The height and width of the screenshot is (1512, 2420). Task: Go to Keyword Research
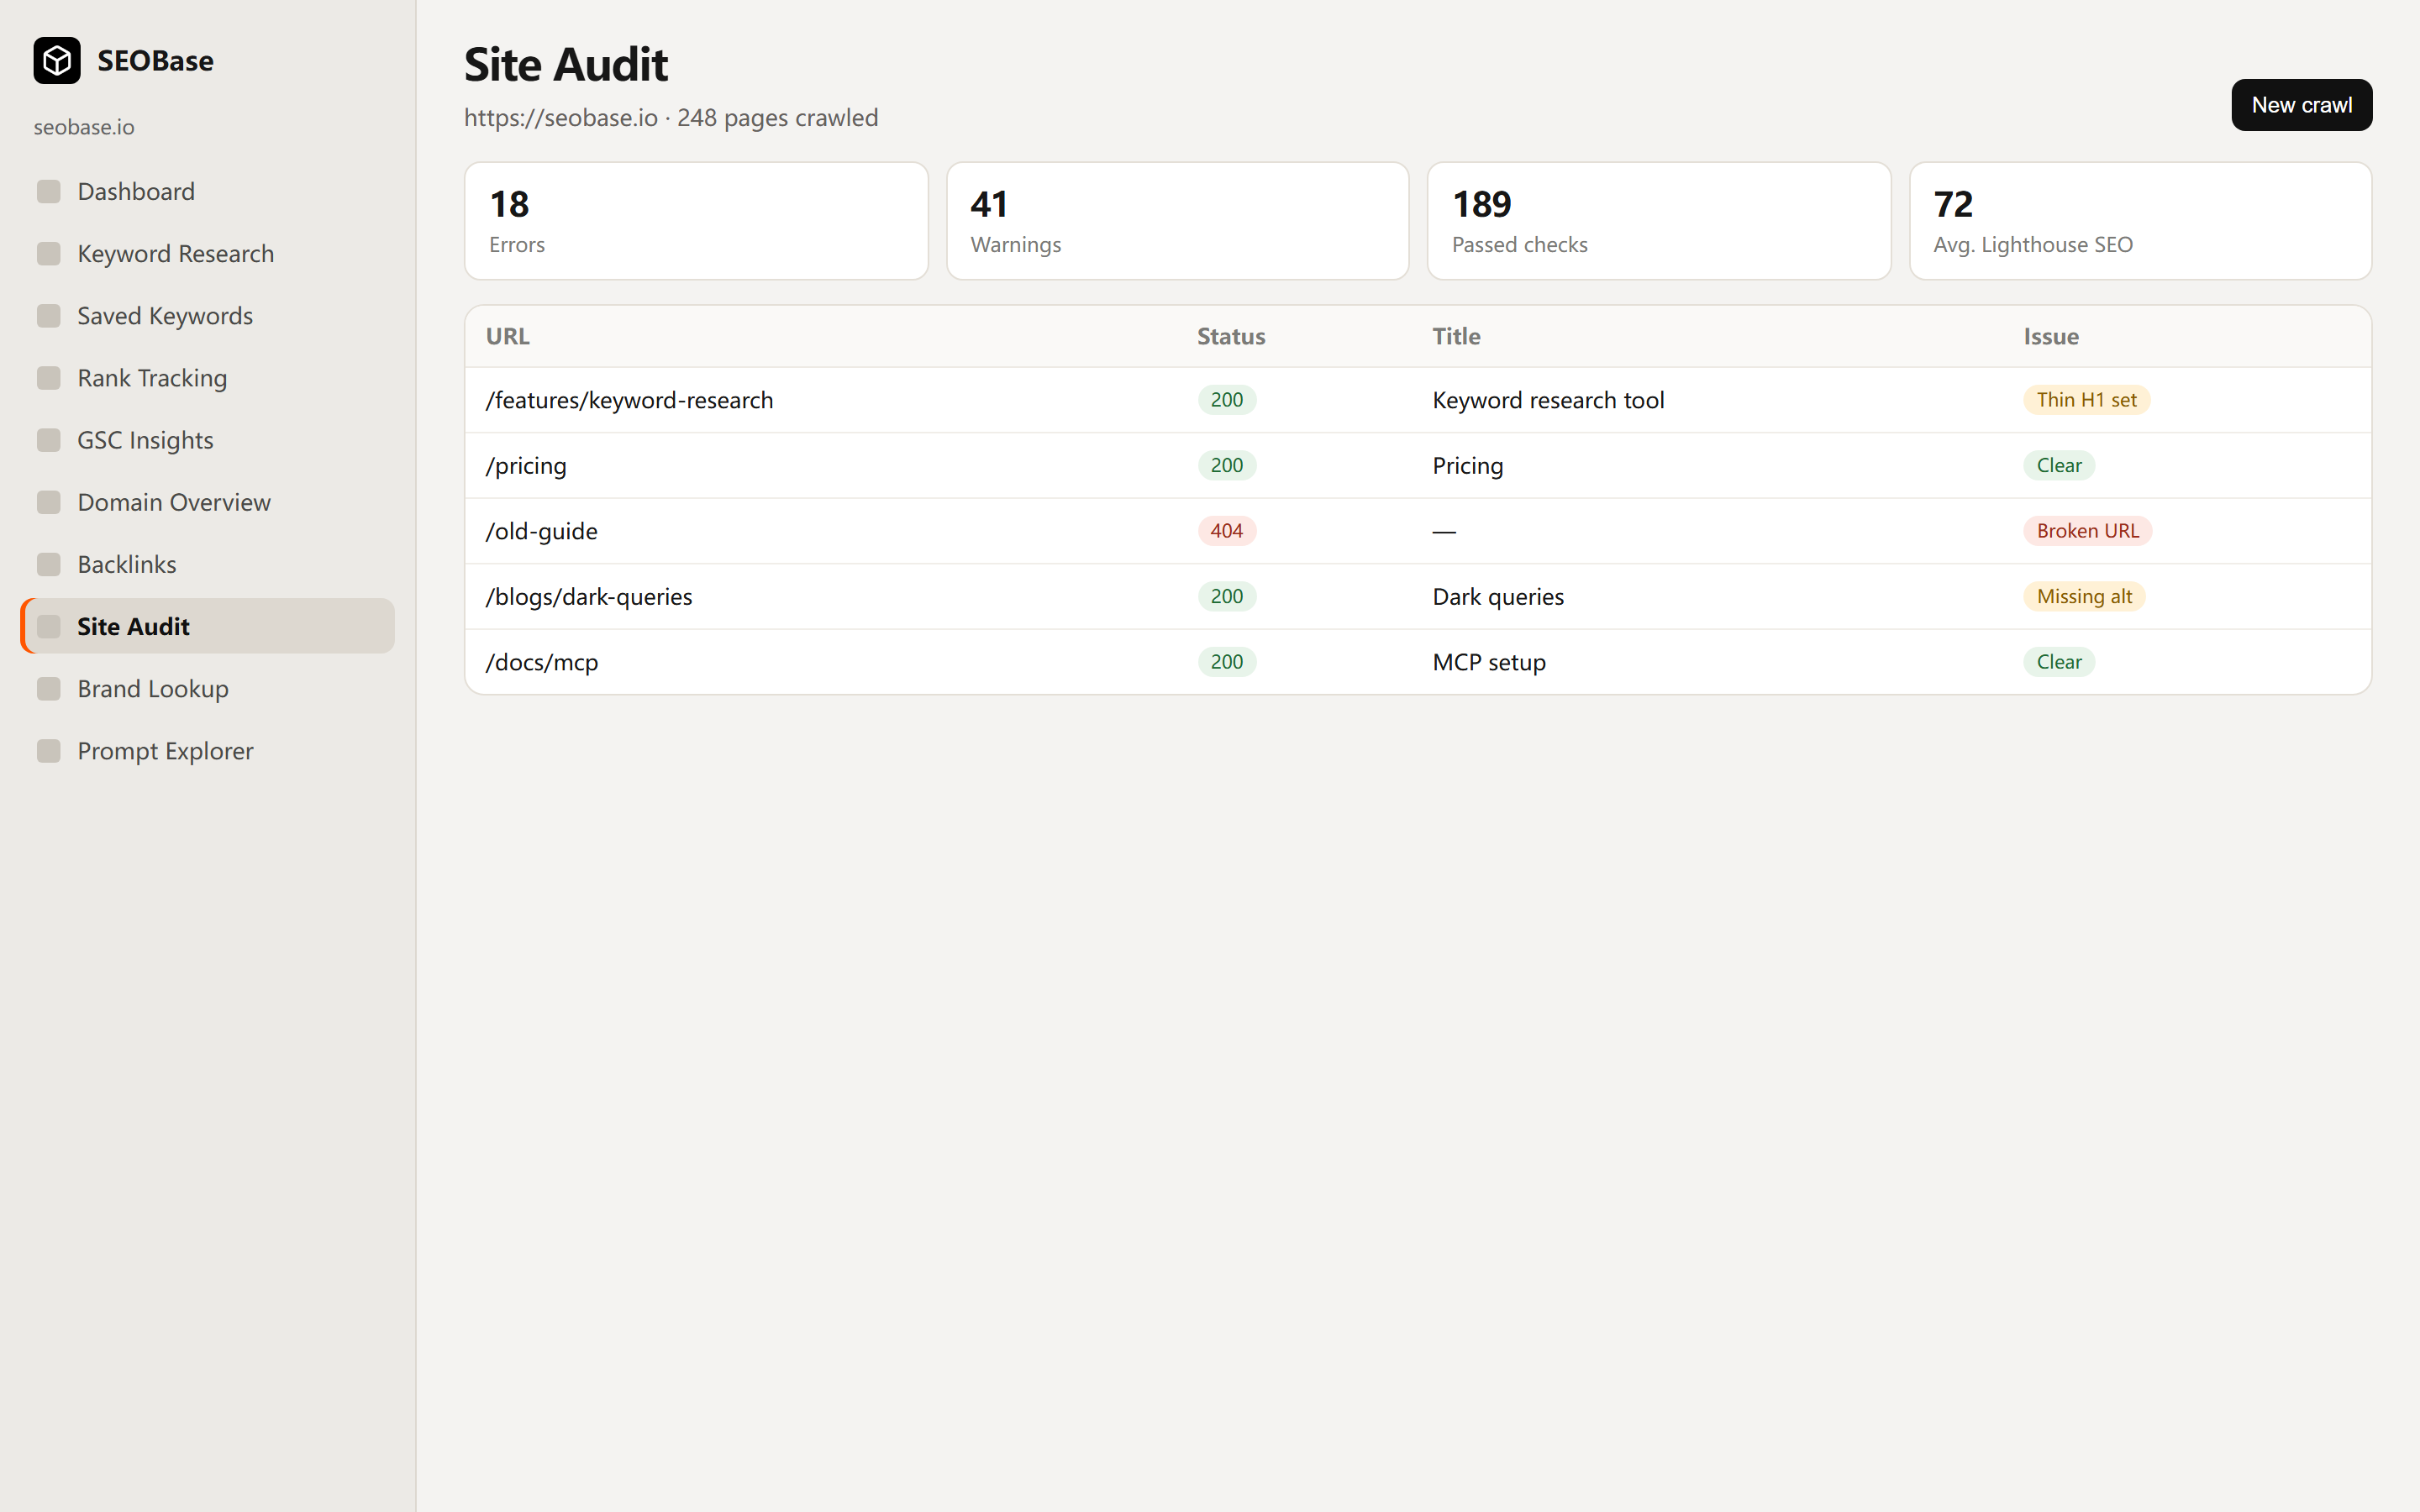click(208, 254)
